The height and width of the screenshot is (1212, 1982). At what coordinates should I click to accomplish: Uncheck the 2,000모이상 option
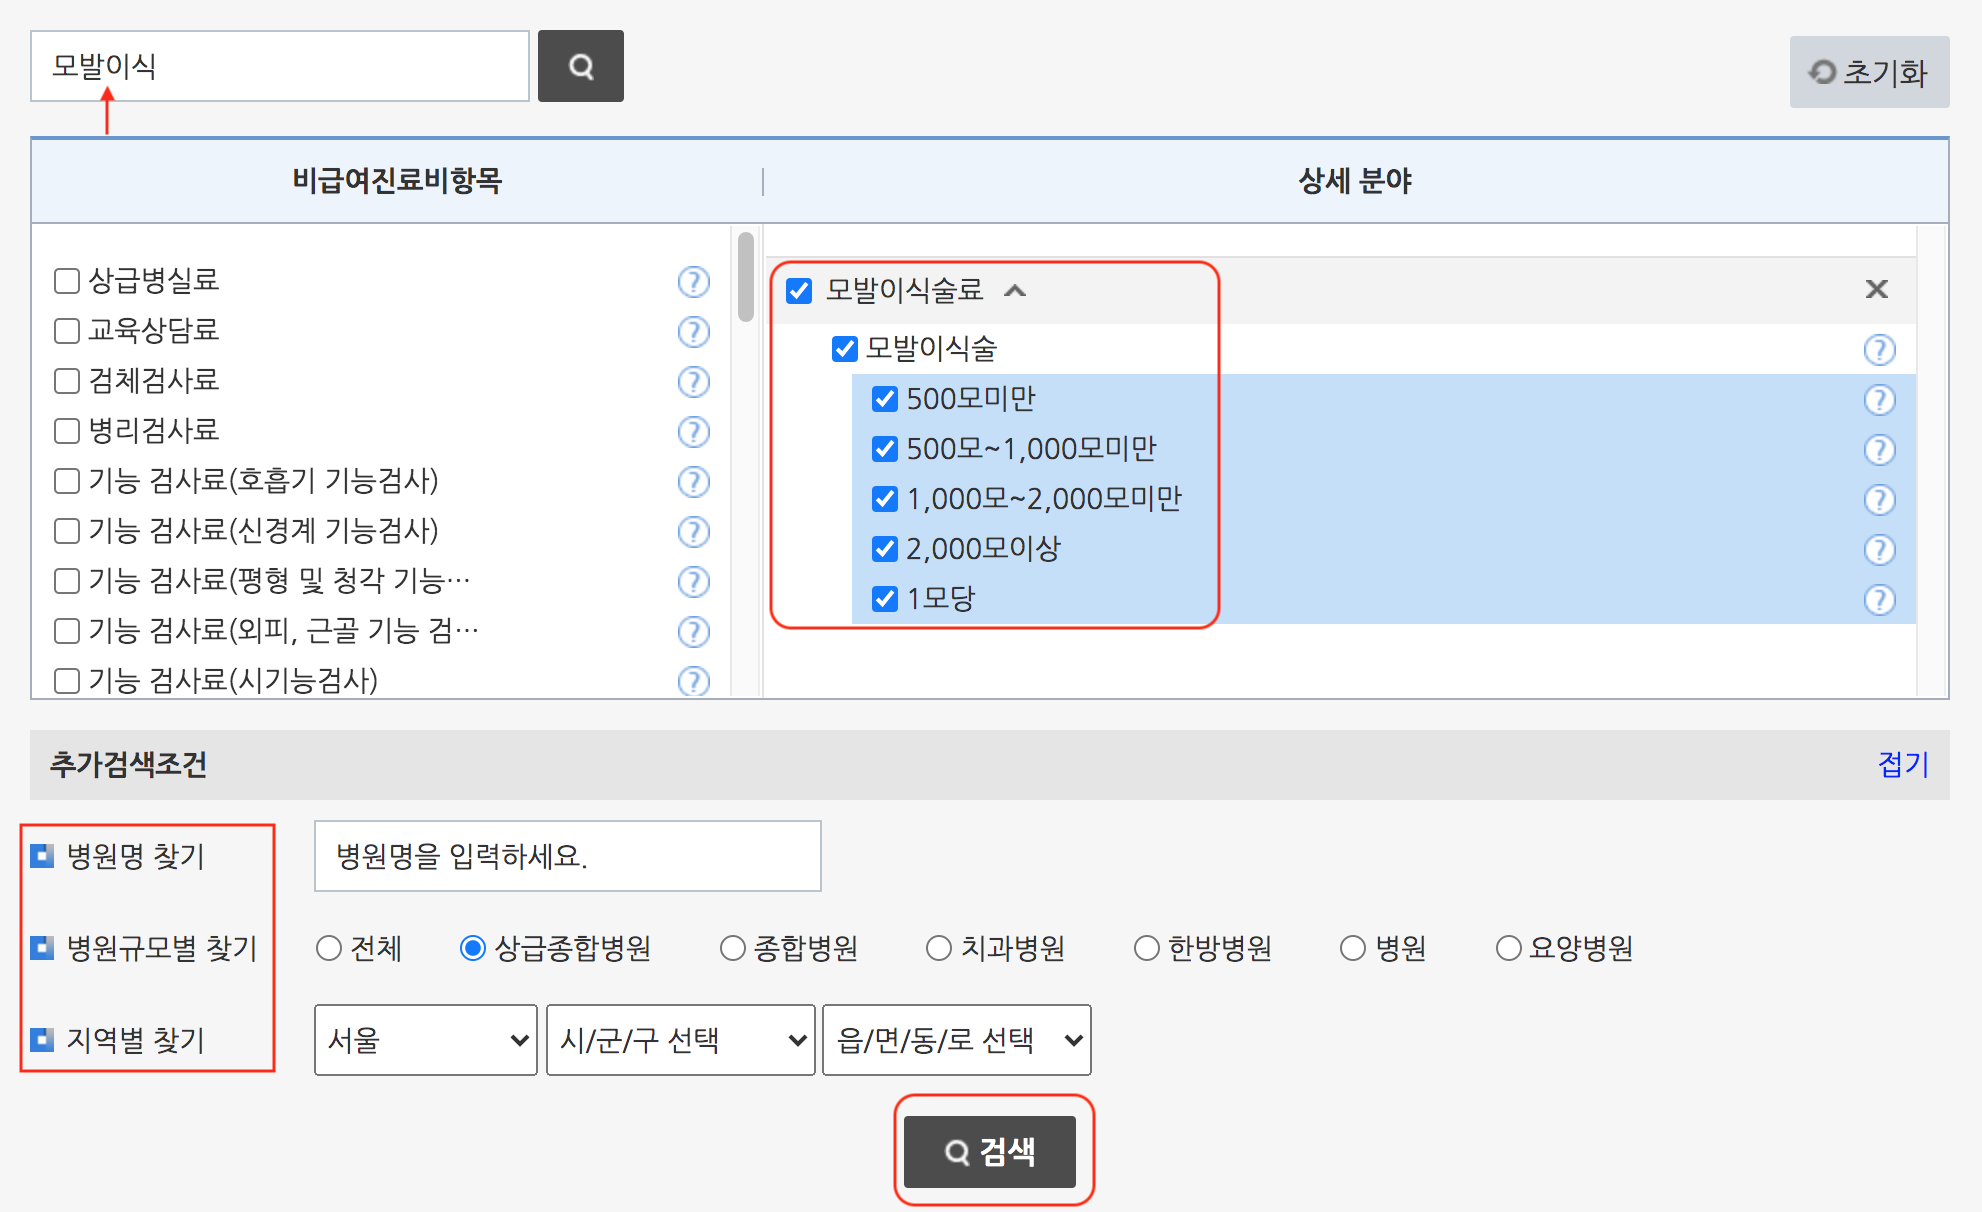884,549
